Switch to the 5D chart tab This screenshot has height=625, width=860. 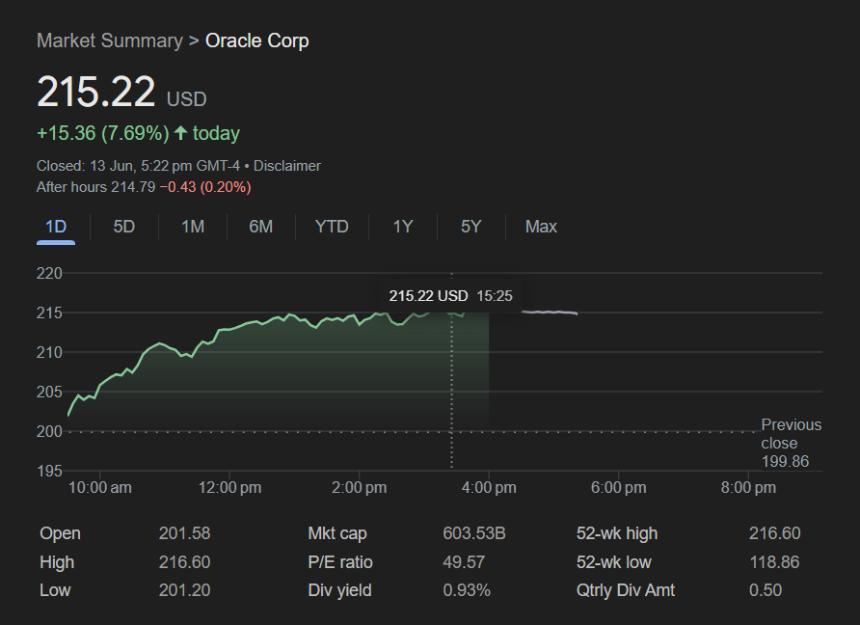(x=124, y=227)
